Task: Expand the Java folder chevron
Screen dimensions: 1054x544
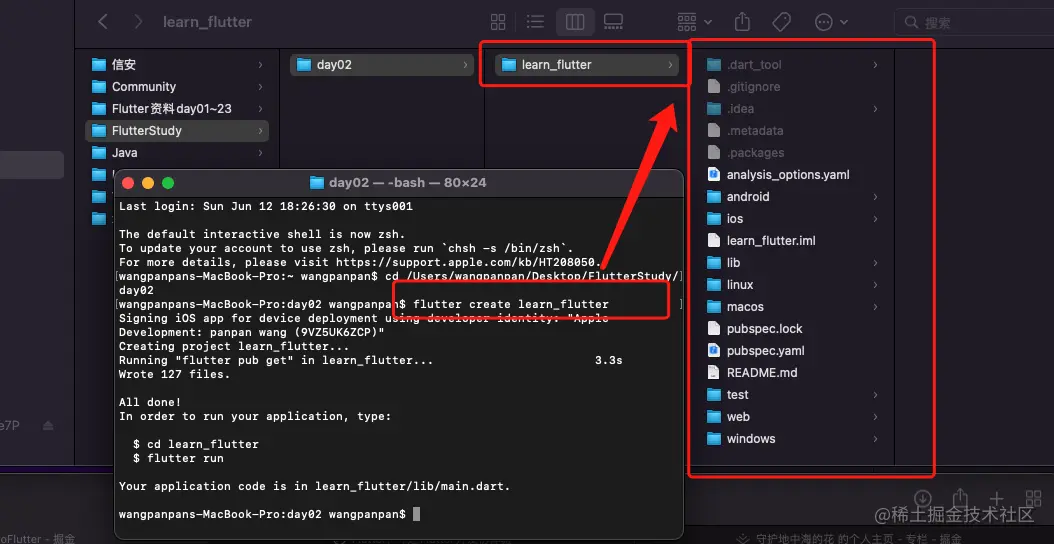Action: click(x=260, y=153)
